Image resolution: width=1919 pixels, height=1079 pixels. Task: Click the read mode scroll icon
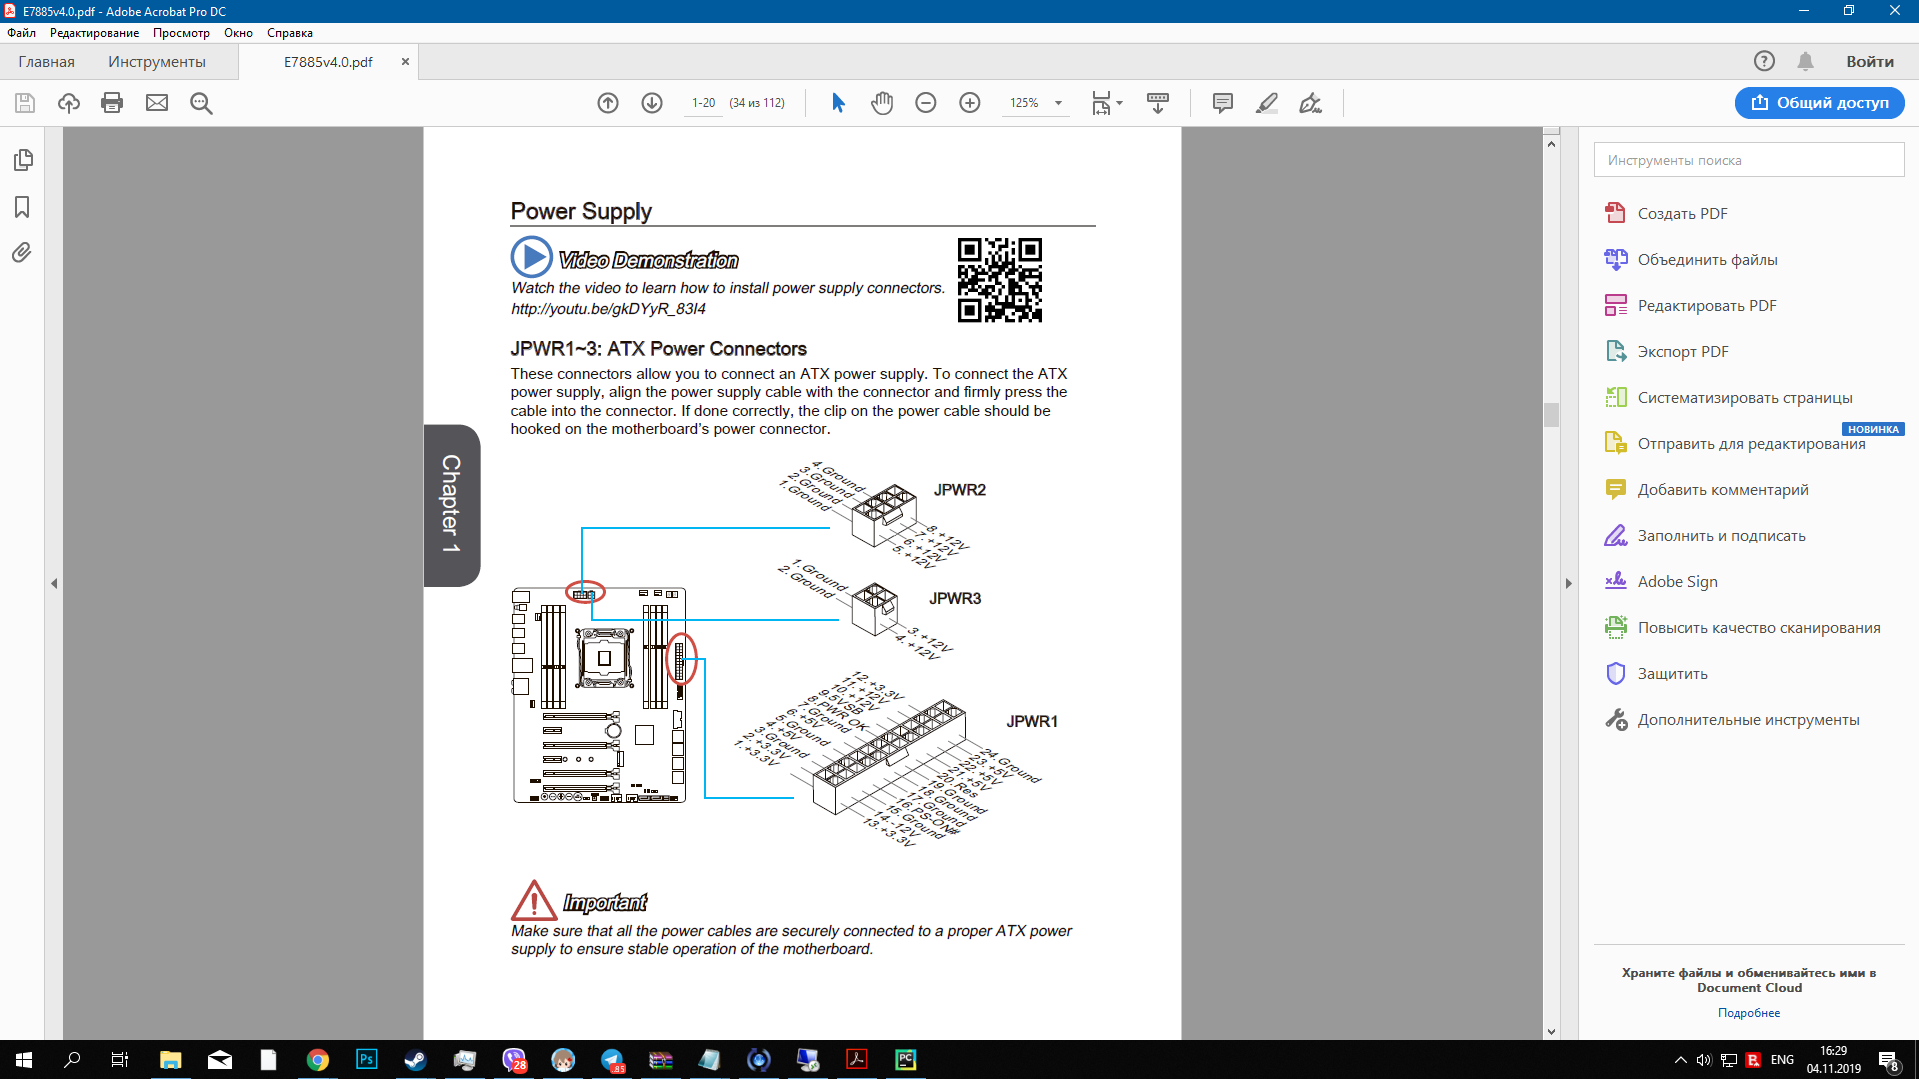pos(1158,103)
